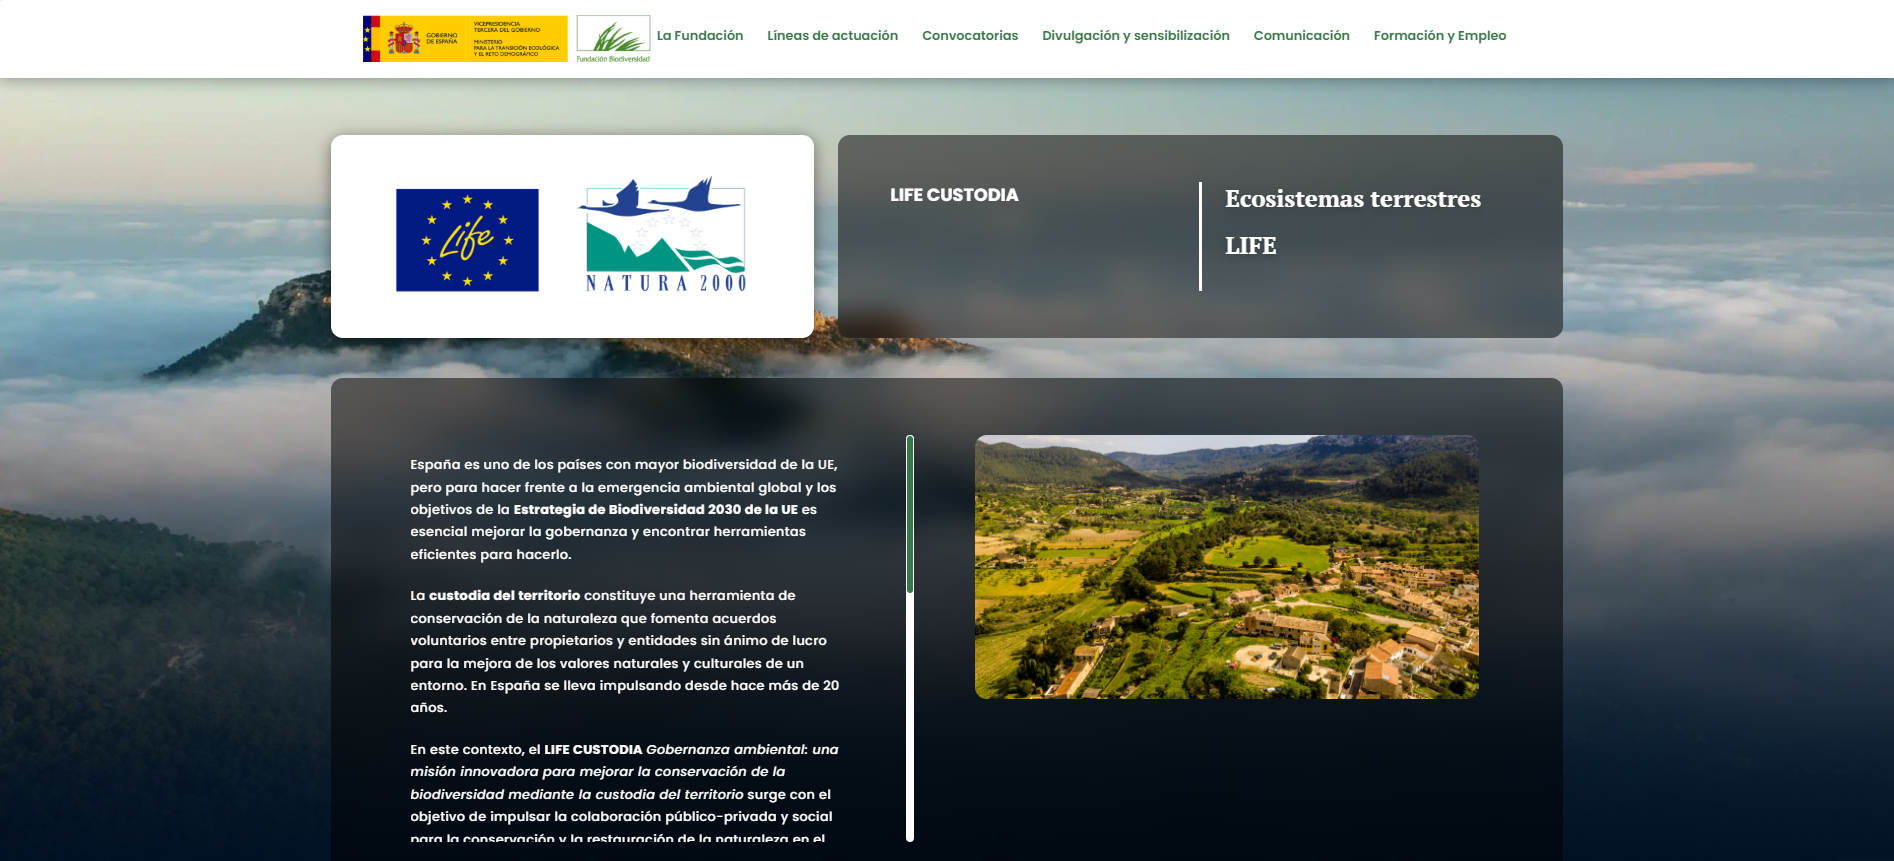Image resolution: width=1894 pixels, height=861 pixels.
Task: Click the LIFE CUSTODIA project heading
Action: coord(954,195)
